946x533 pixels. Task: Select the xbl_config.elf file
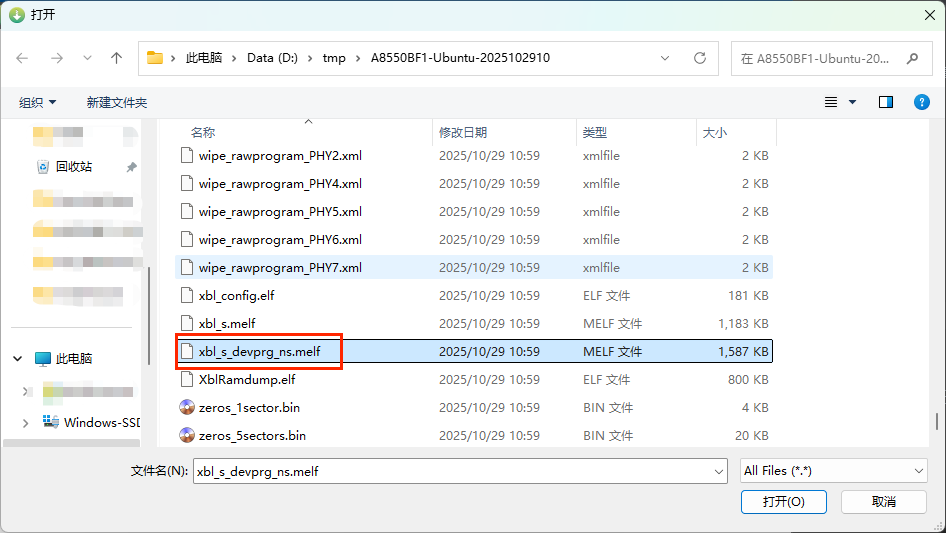pos(236,295)
